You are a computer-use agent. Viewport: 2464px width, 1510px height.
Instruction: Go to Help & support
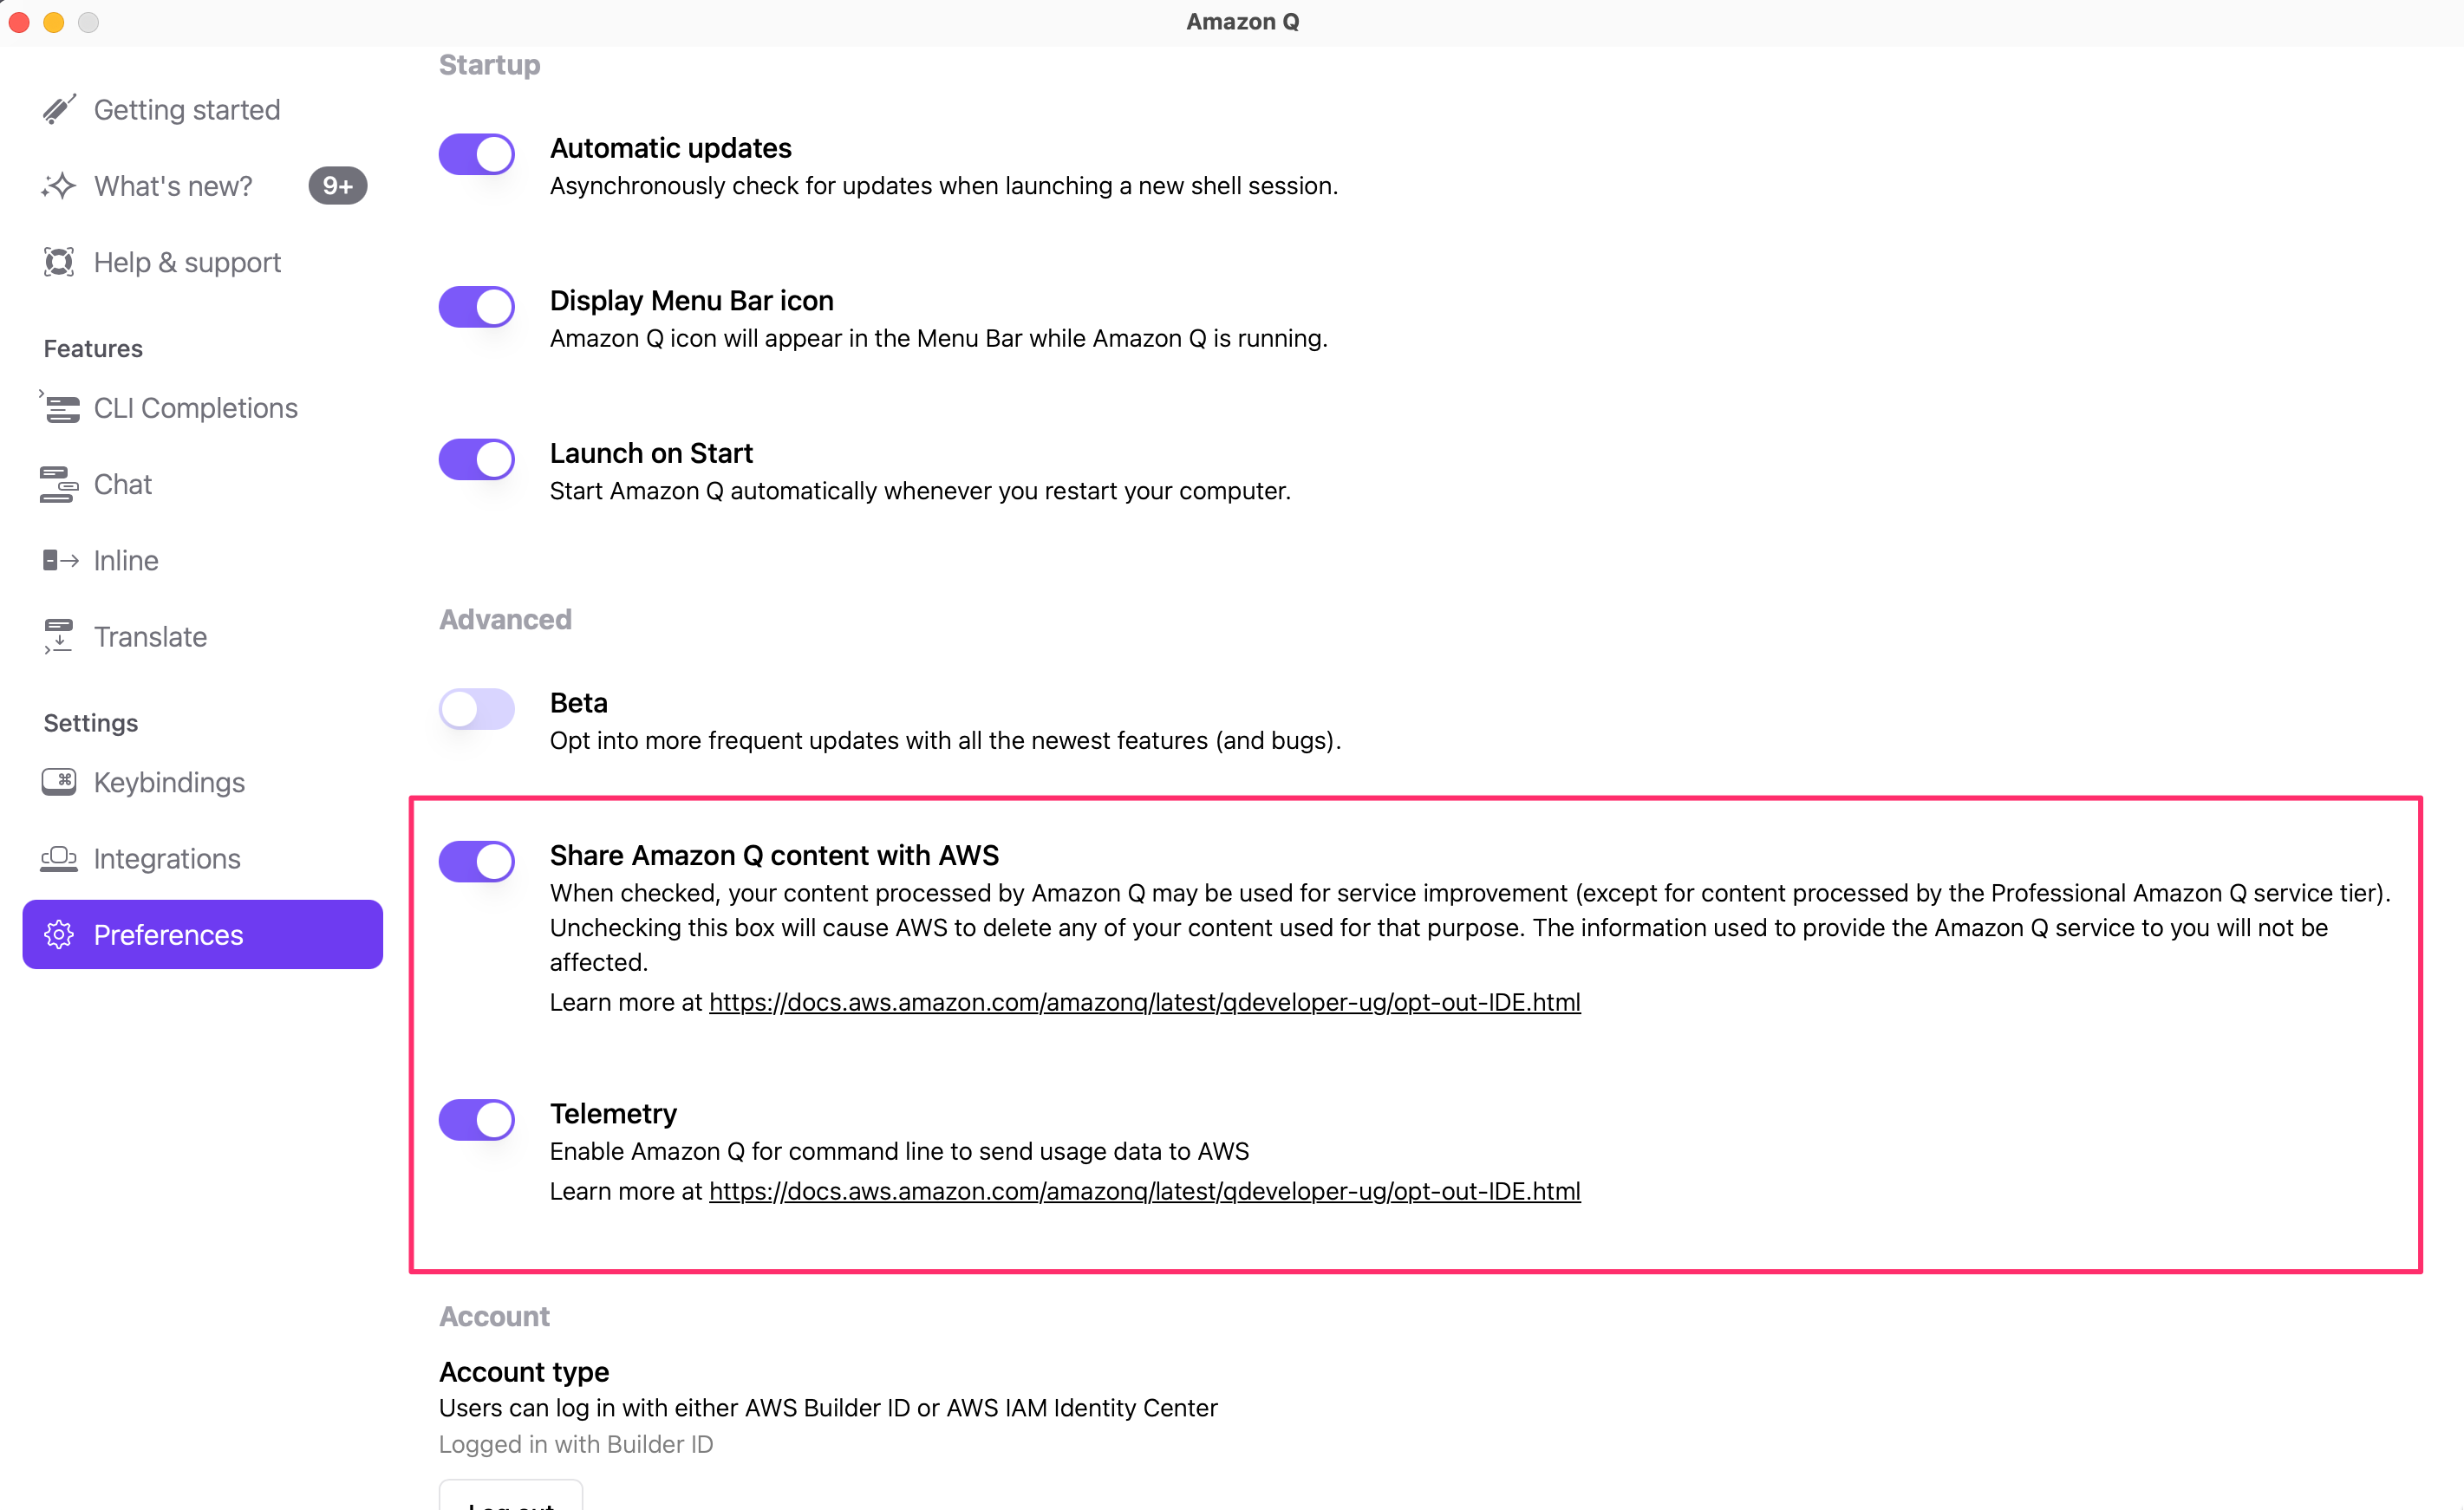point(202,262)
